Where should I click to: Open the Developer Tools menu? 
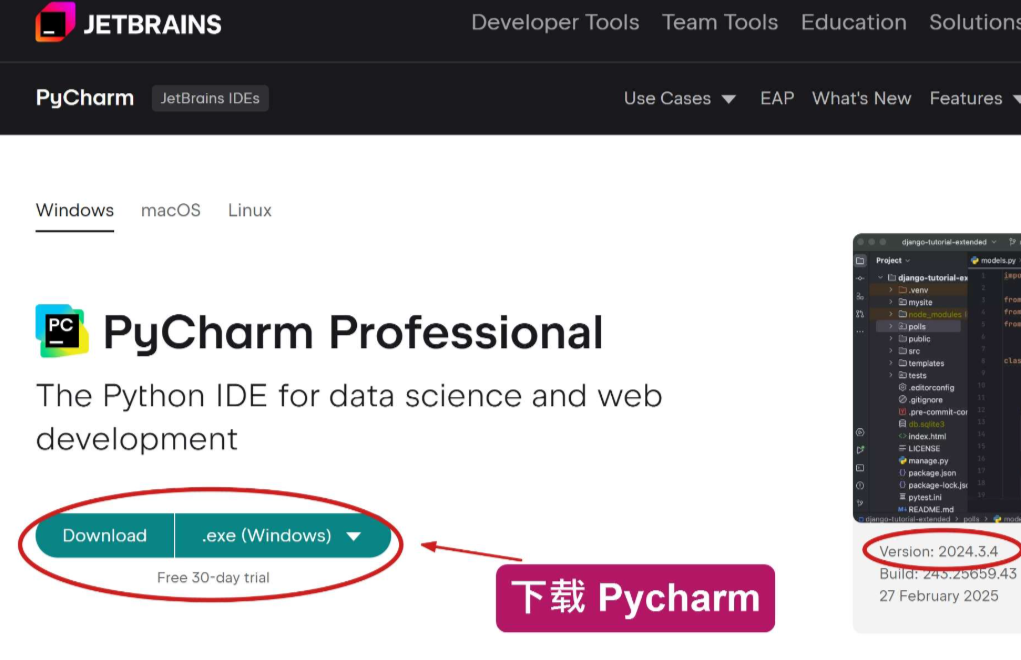(x=555, y=22)
